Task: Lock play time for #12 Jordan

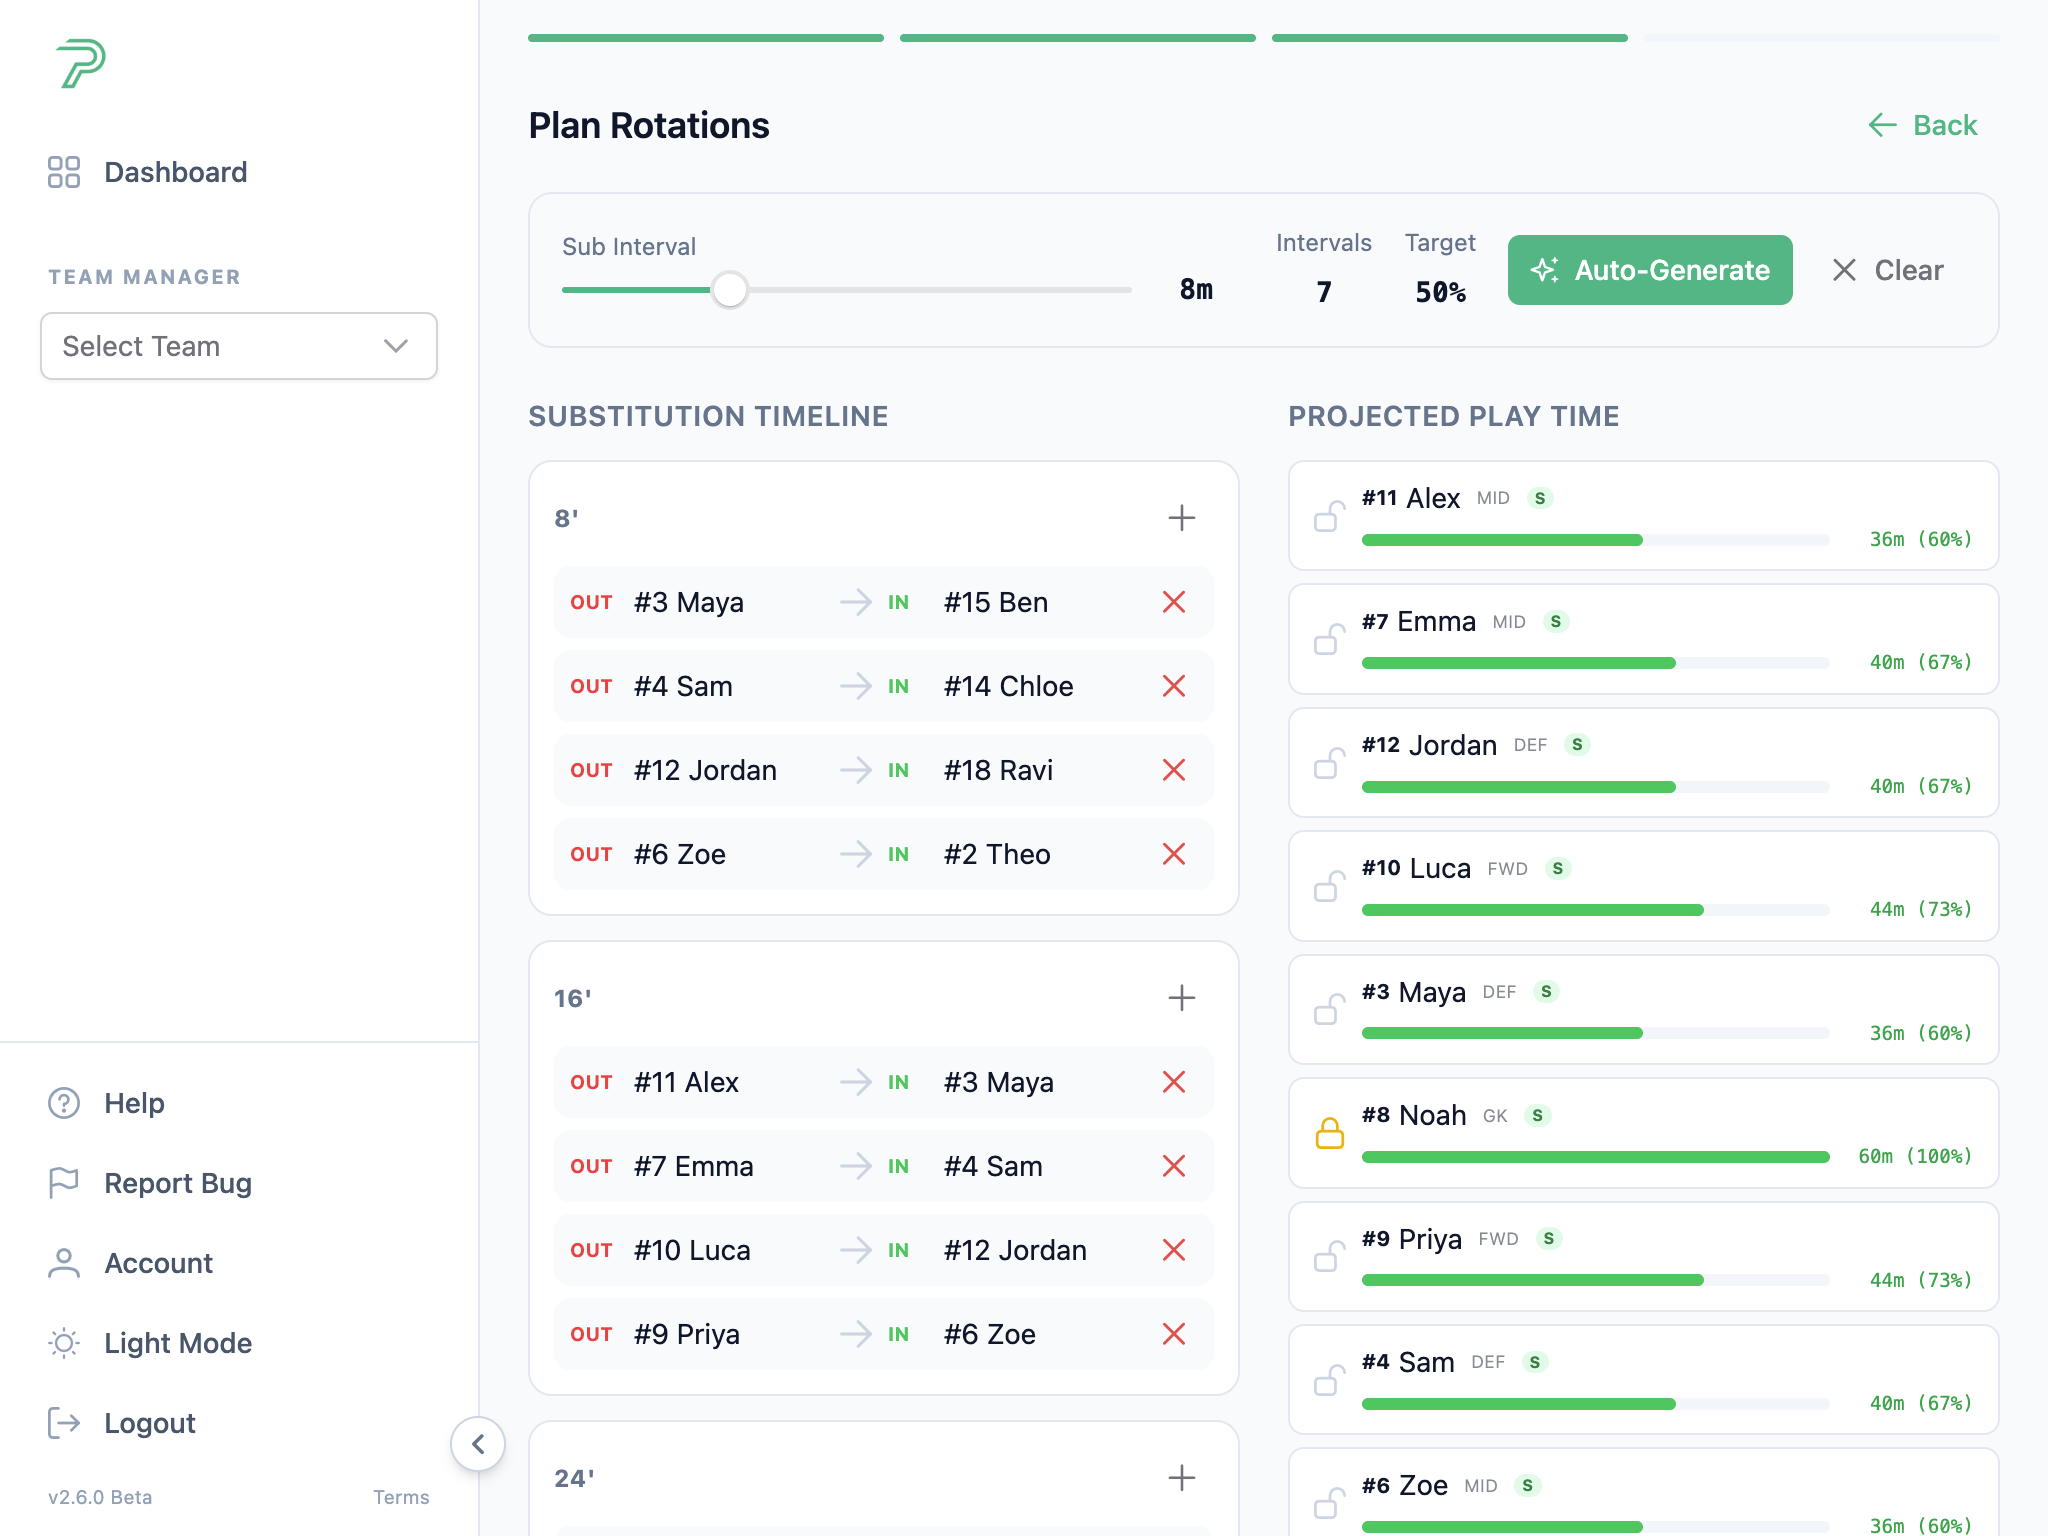Action: point(1329,763)
